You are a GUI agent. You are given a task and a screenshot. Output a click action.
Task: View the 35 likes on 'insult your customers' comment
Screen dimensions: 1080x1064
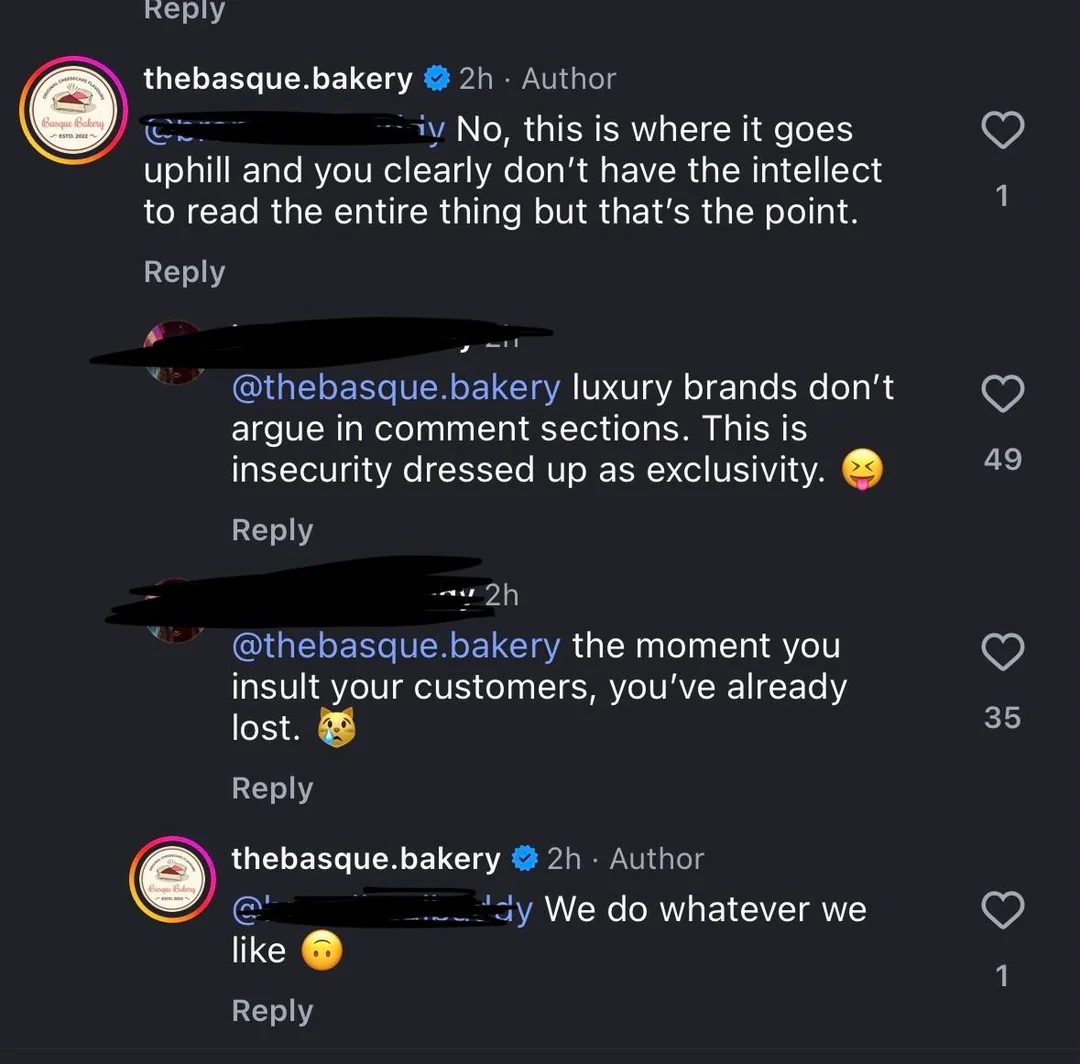click(1002, 717)
